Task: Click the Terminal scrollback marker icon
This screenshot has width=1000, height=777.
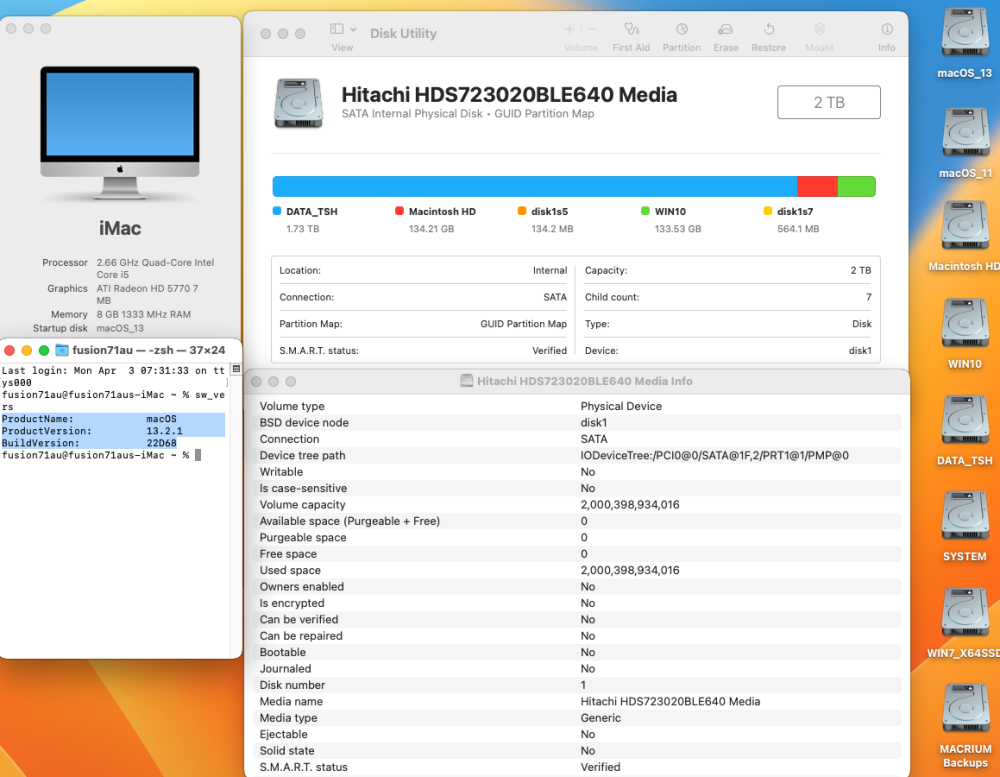Action: point(236,369)
